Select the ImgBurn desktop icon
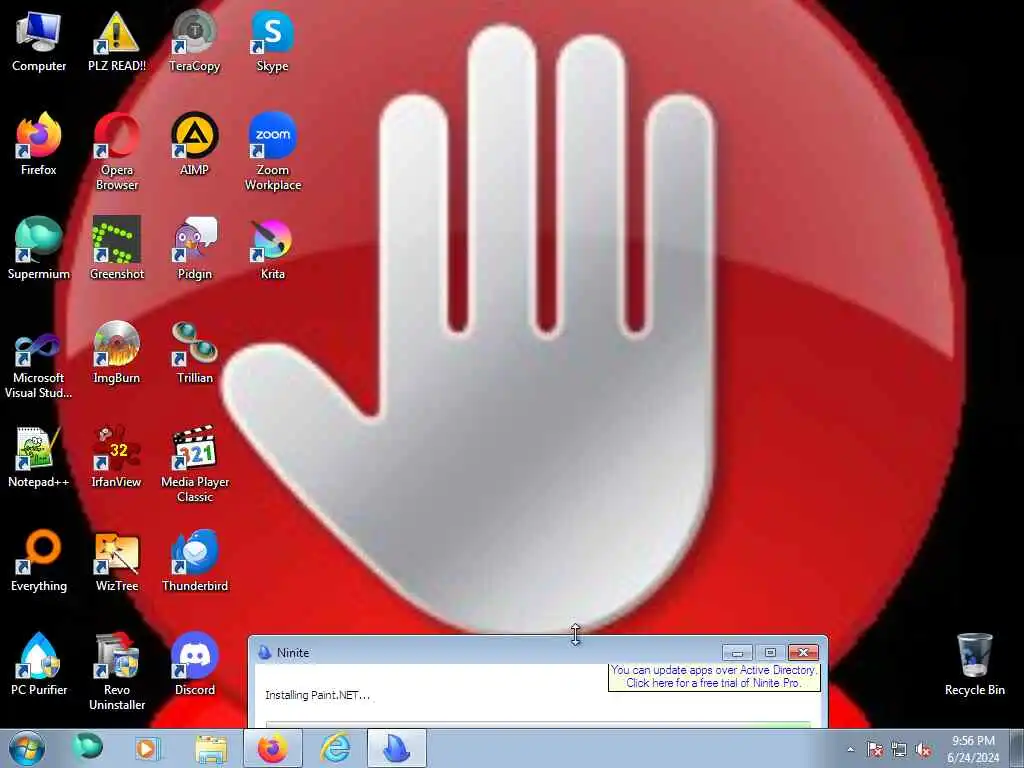1024x768 pixels. tap(116, 353)
